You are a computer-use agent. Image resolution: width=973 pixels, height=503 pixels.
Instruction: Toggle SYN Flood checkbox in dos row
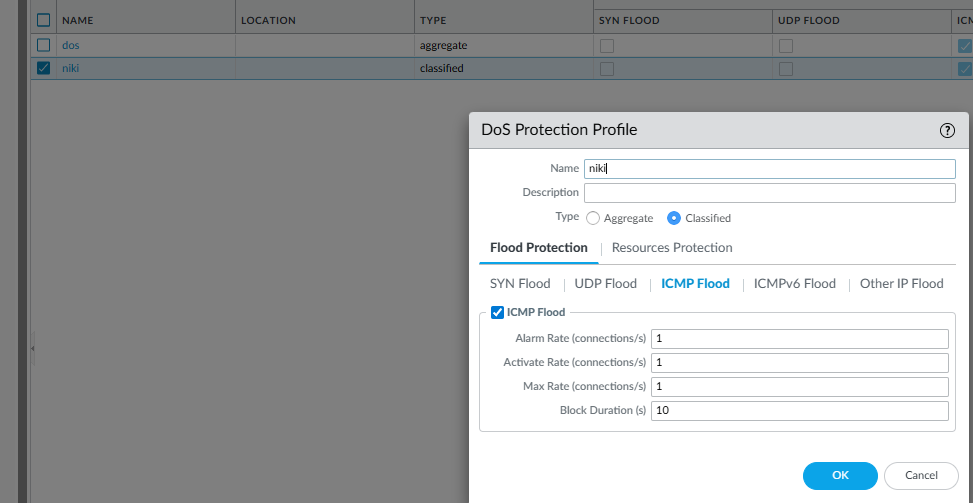coord(607,46)
